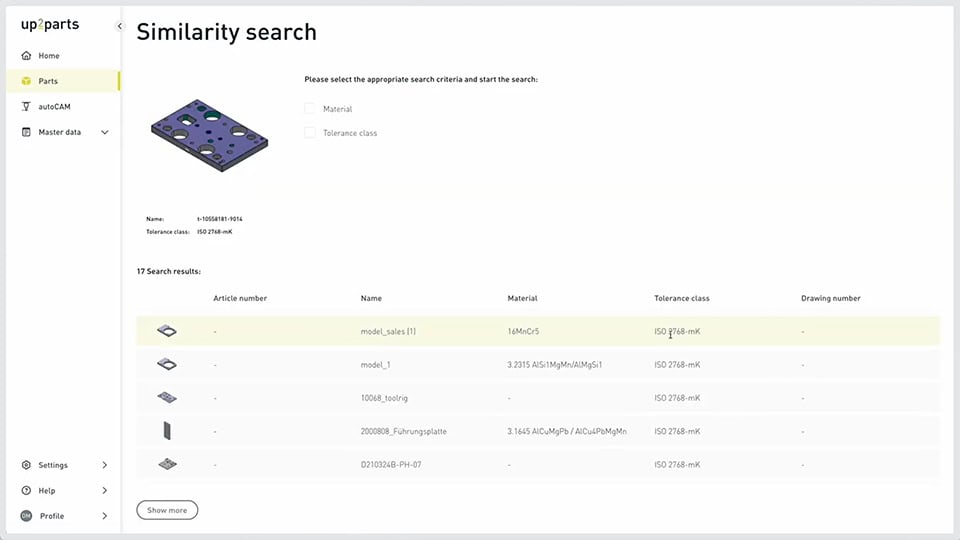This screenshot has height=540, width=960.
Task: Select the Master data menu entry
Action: click(59, 132)
